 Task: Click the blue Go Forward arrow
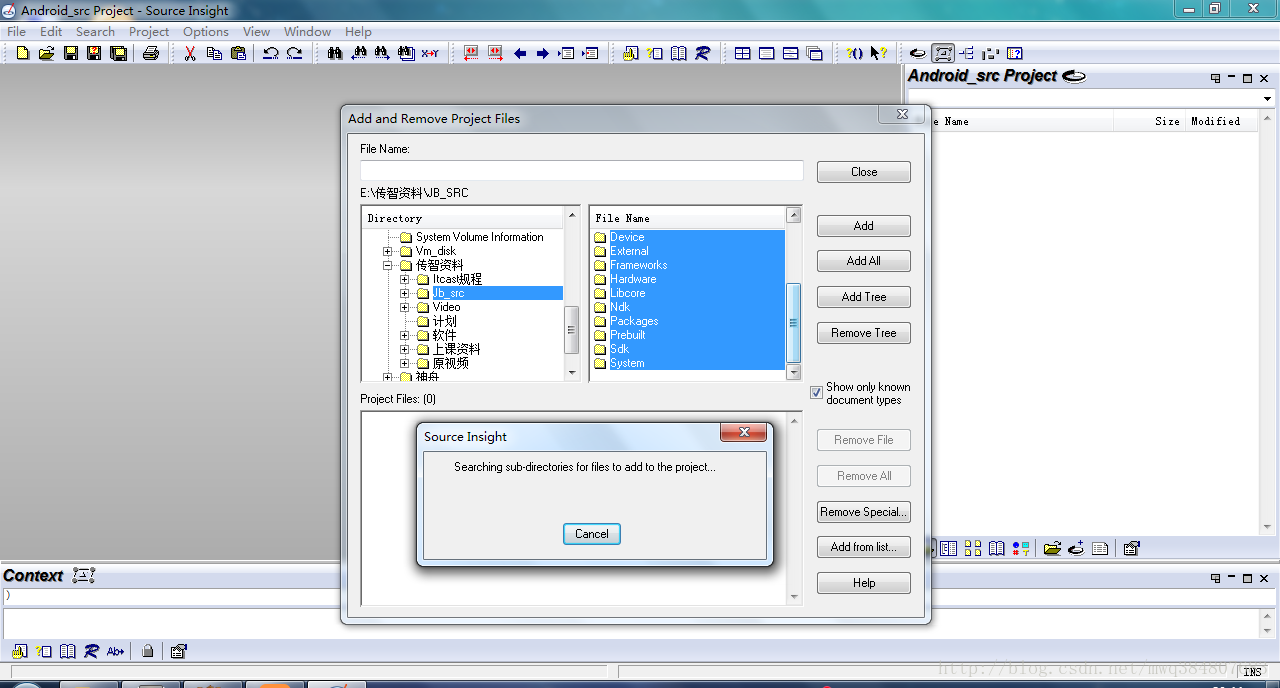point(543,53)
